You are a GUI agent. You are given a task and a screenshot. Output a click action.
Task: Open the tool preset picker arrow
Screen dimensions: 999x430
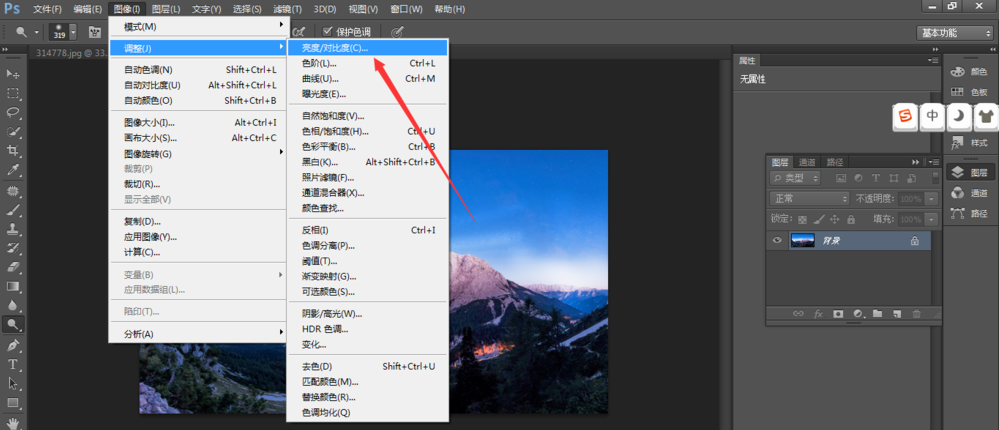point(36,32)
